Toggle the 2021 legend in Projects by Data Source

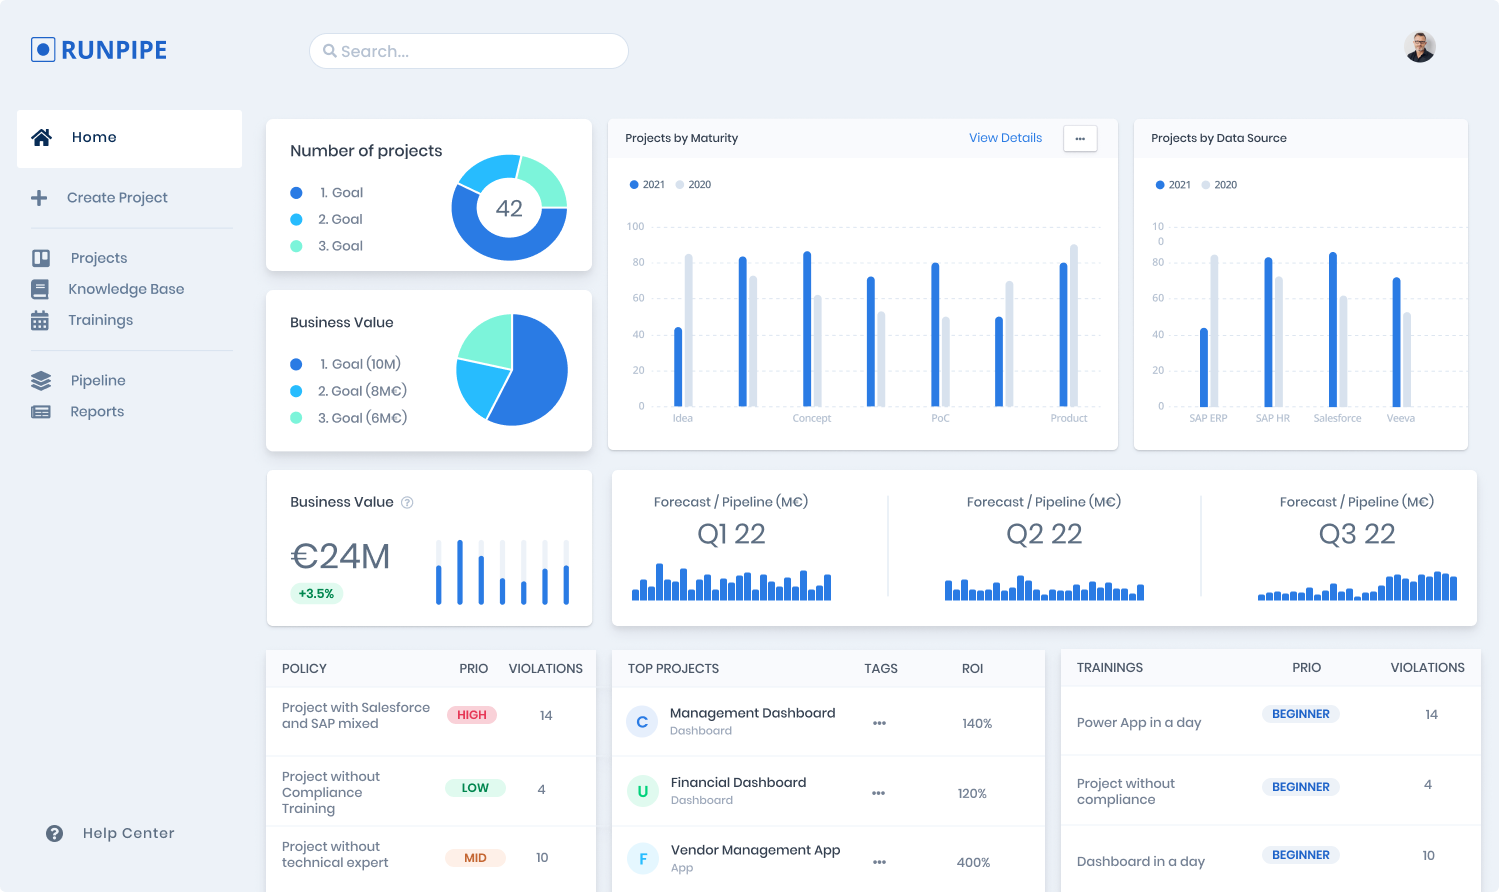(x=1172, y=184)
